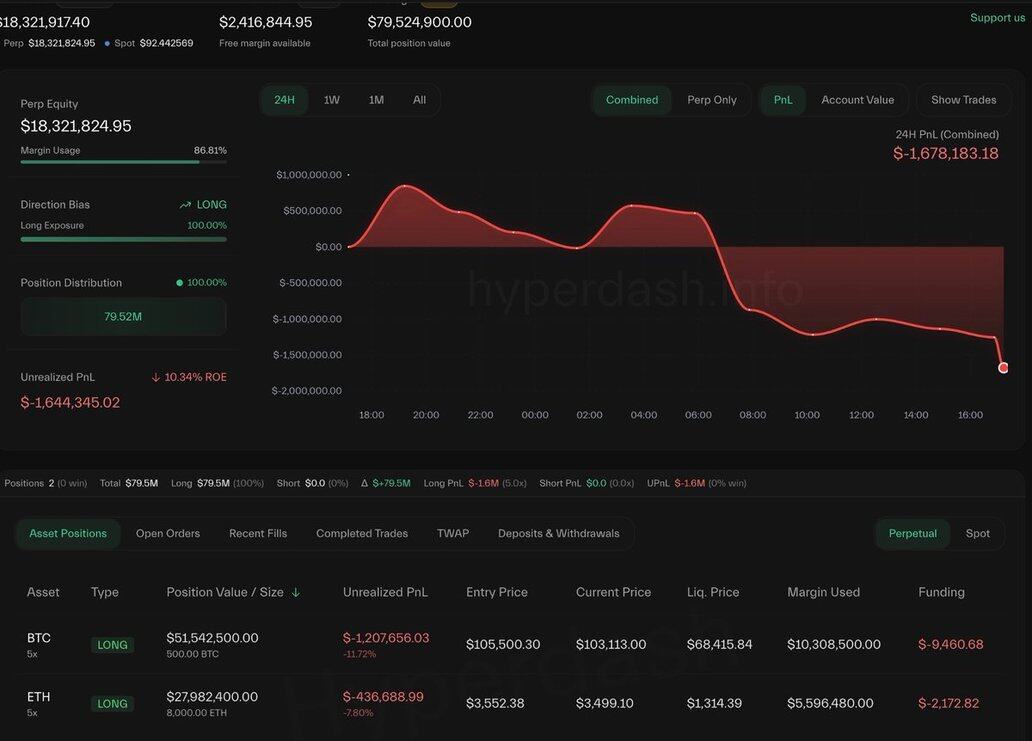This screenshot has height=741, width=1032.
Task: Click the red down arrow beside ROE
Action: tap(156, 378)
